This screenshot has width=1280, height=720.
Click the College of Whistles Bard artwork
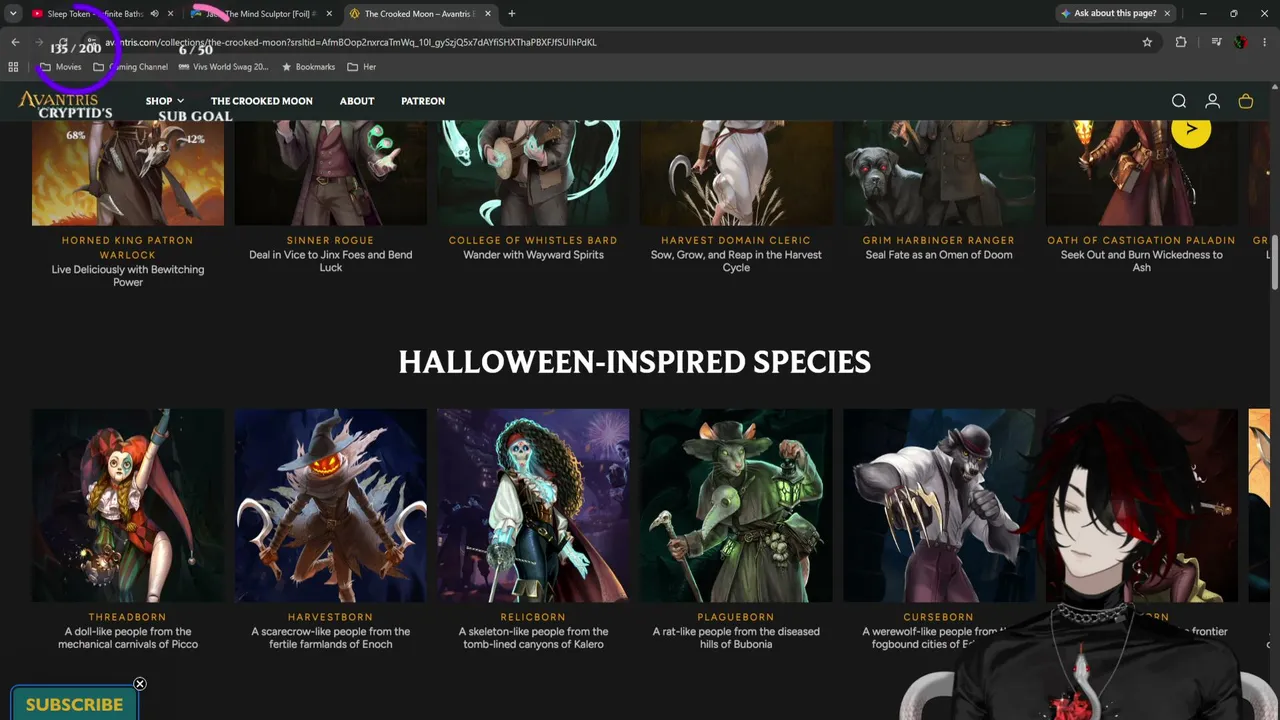pyautogui.click(x=533, y=172)
